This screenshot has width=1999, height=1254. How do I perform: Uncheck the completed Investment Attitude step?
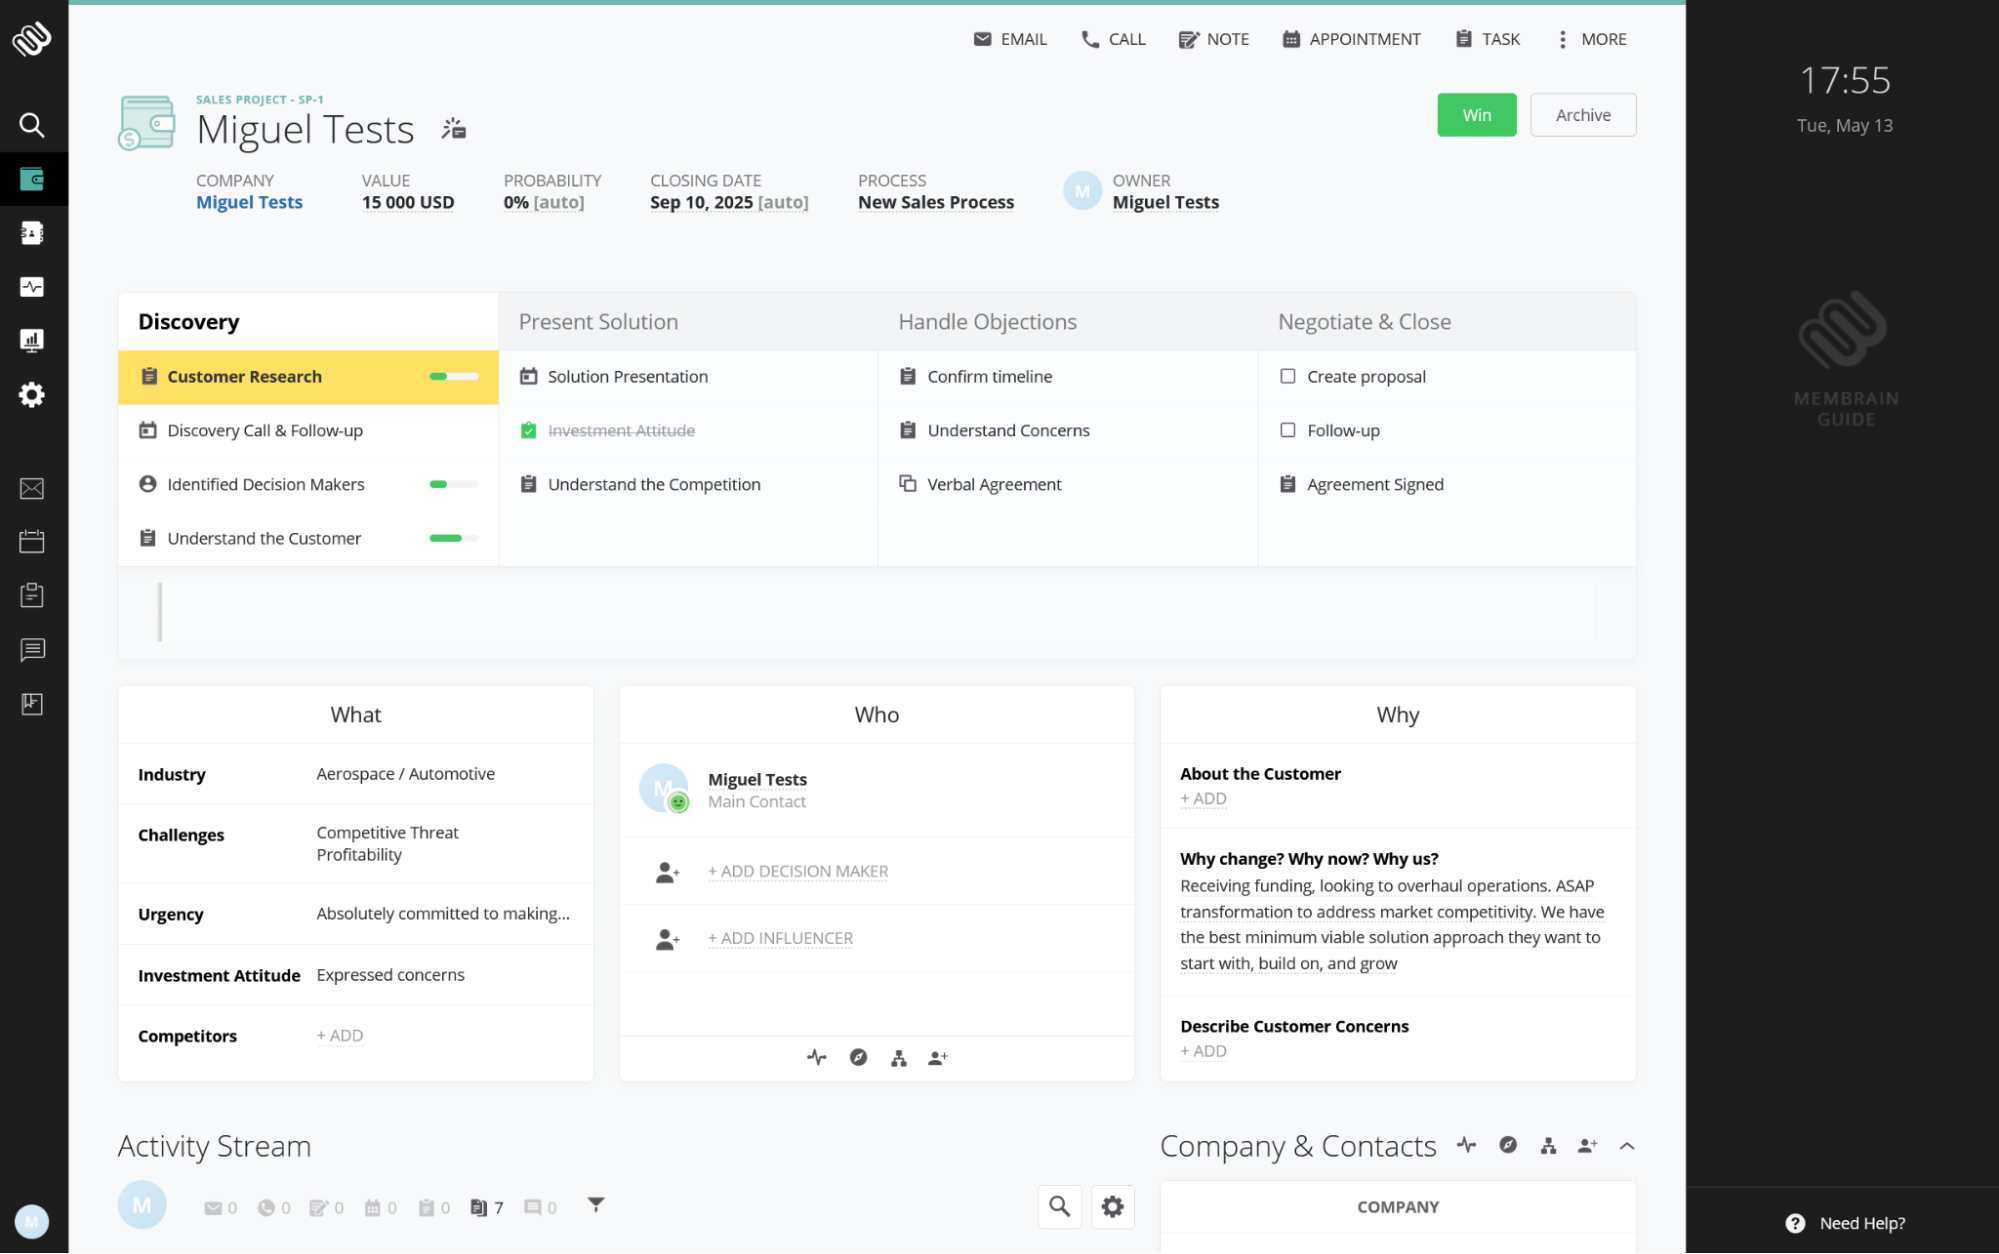coord(527,430)
